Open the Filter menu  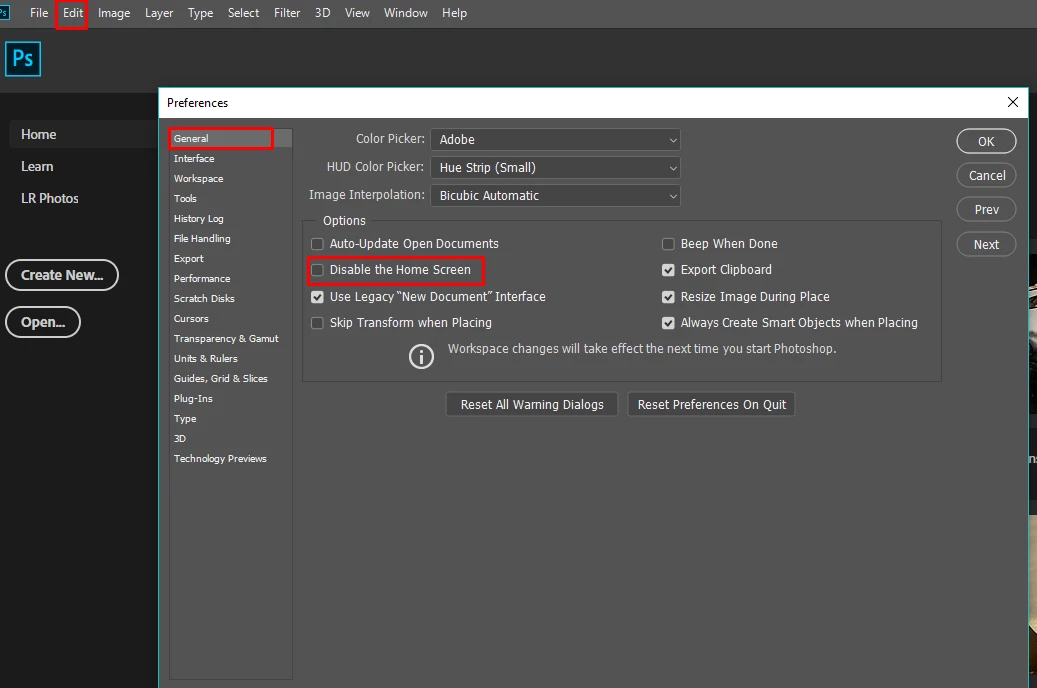[287, 13]
